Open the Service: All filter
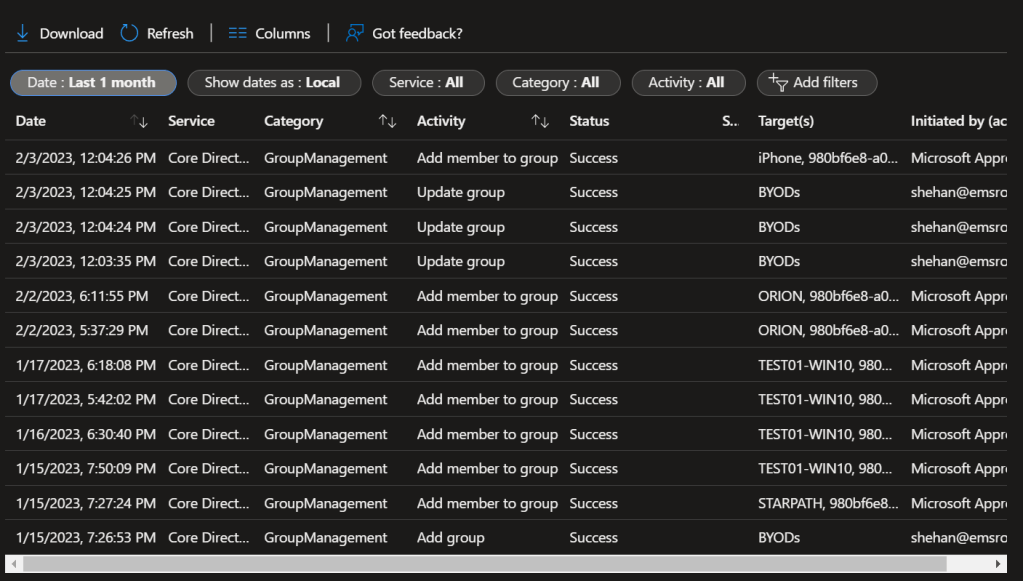Image resolution: width=1023 pixels, height=581 pixels. [x=427, y=83]
